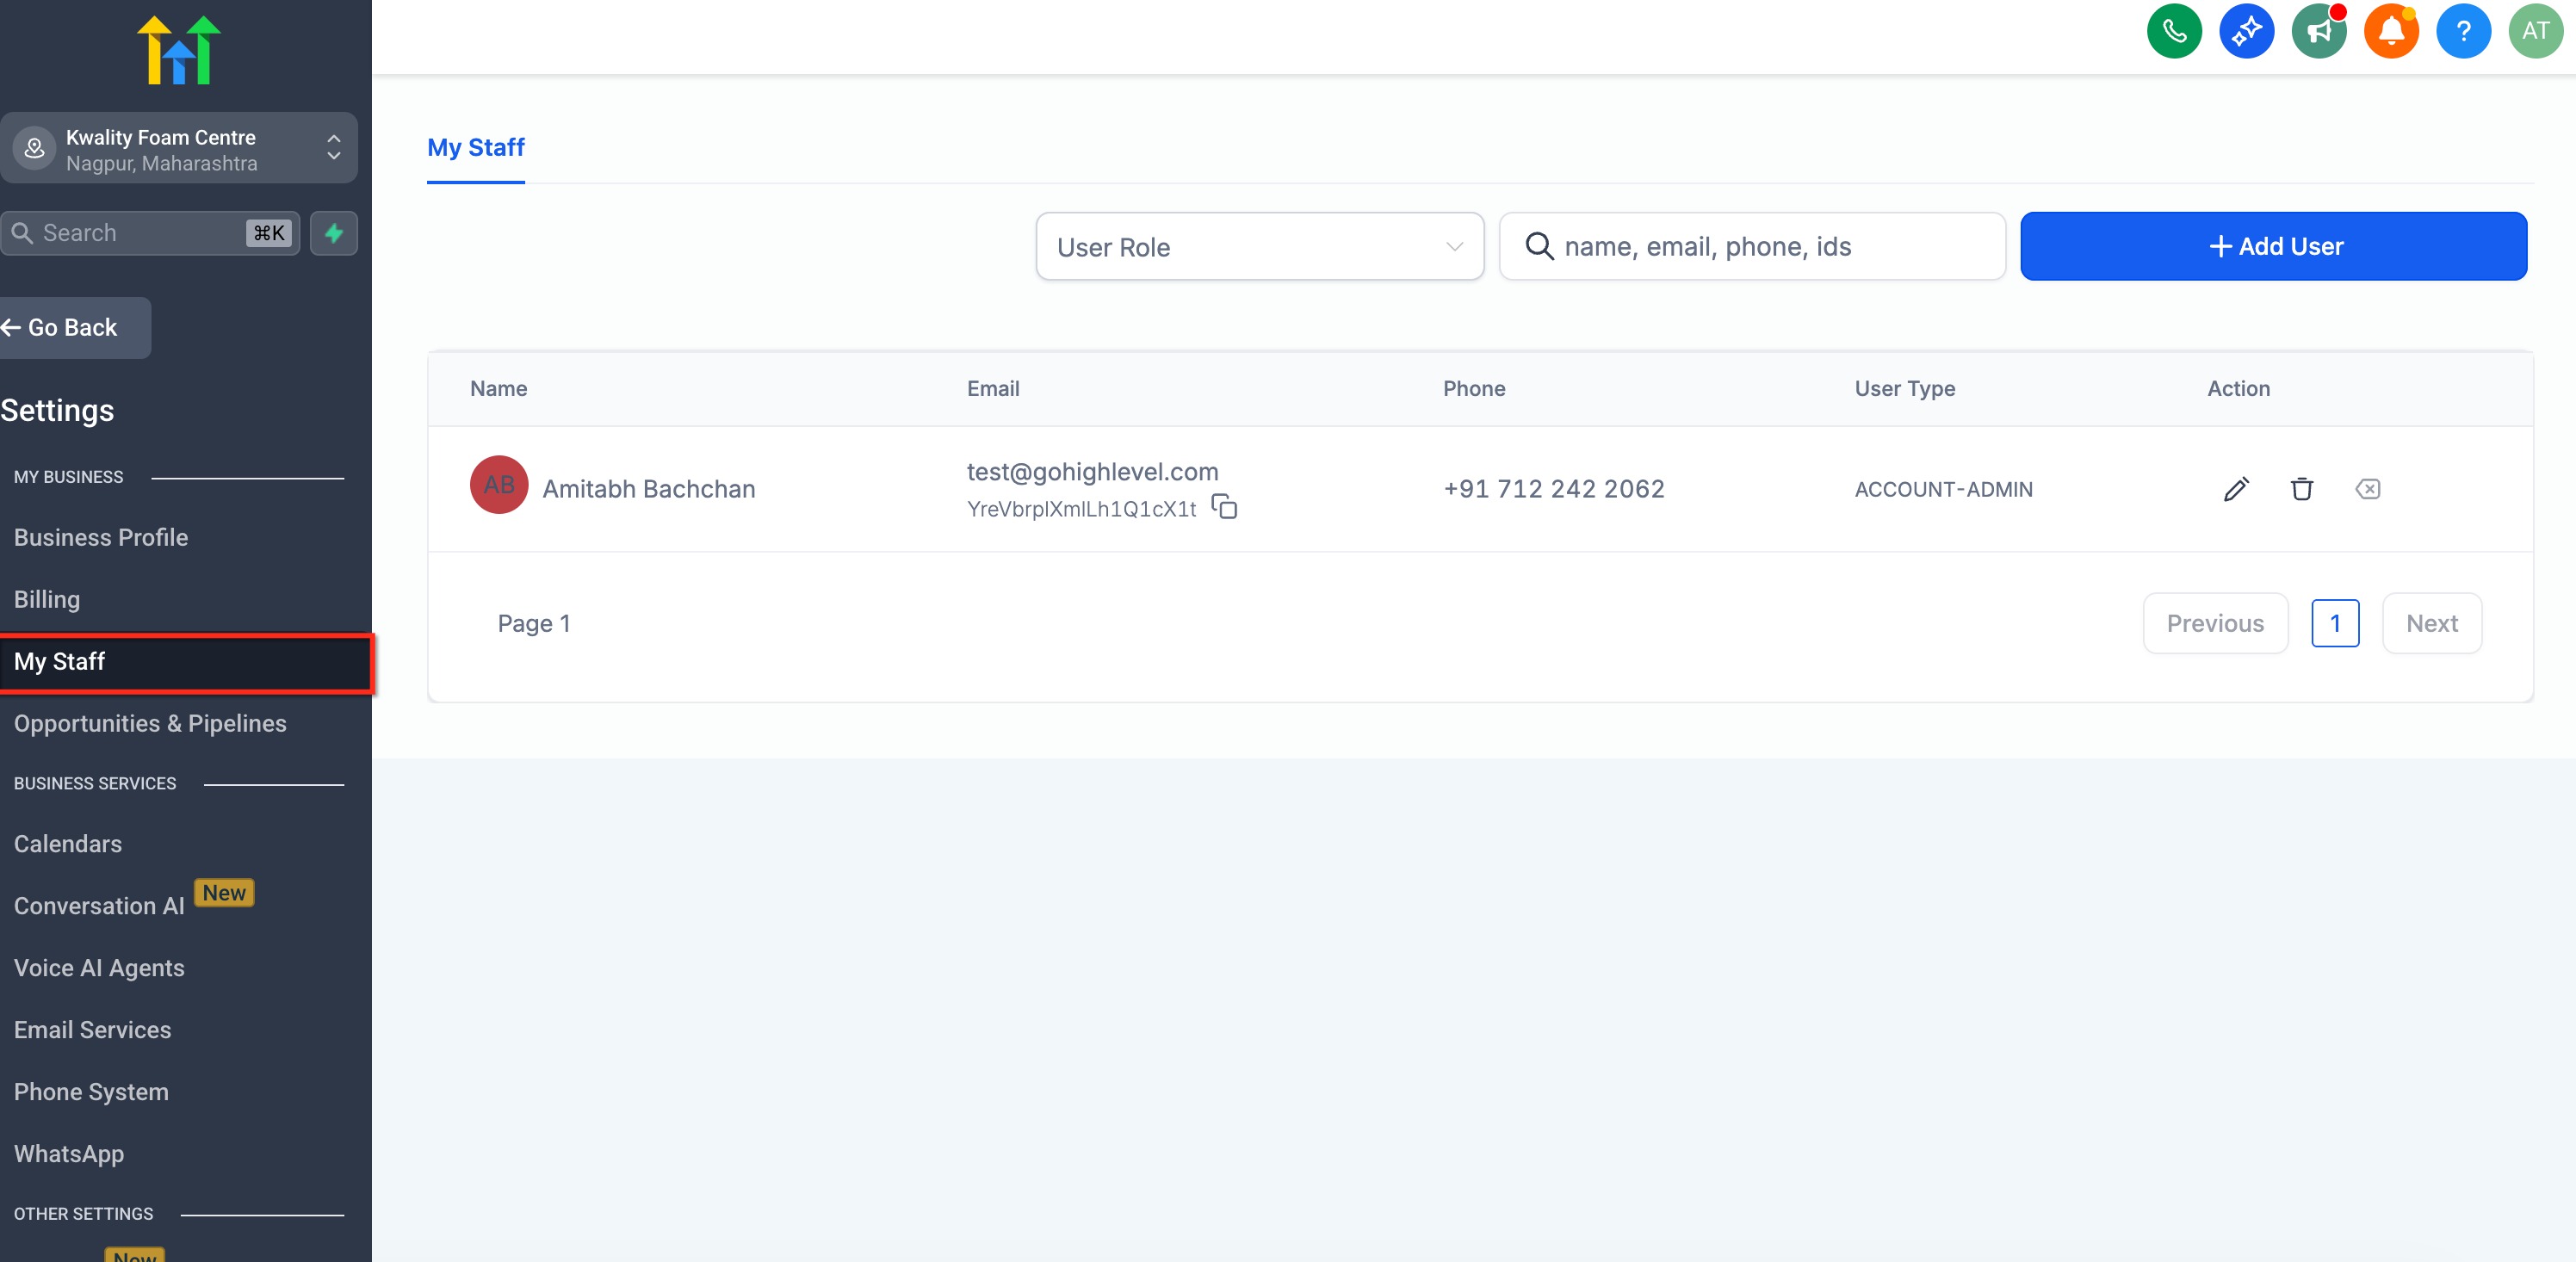Click the name, email, phone search field
Screen dimensions: 2576x1262
pos(1752,247)
